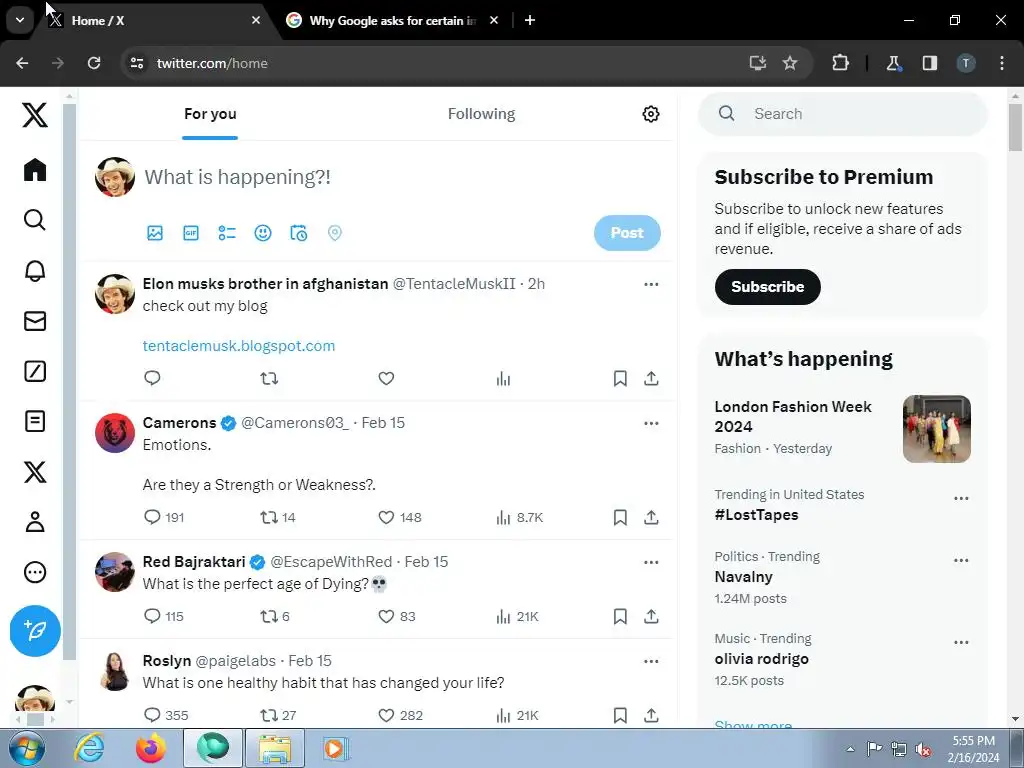Add GIF icon in composer
The image size is (1024, 768).
pos(191,233)
